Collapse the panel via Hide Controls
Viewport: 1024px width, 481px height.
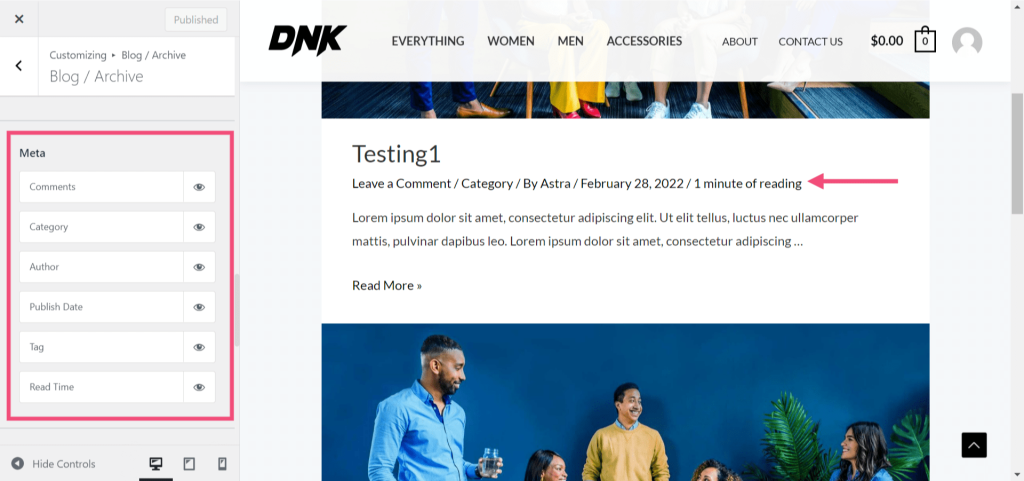pos(54,464)
